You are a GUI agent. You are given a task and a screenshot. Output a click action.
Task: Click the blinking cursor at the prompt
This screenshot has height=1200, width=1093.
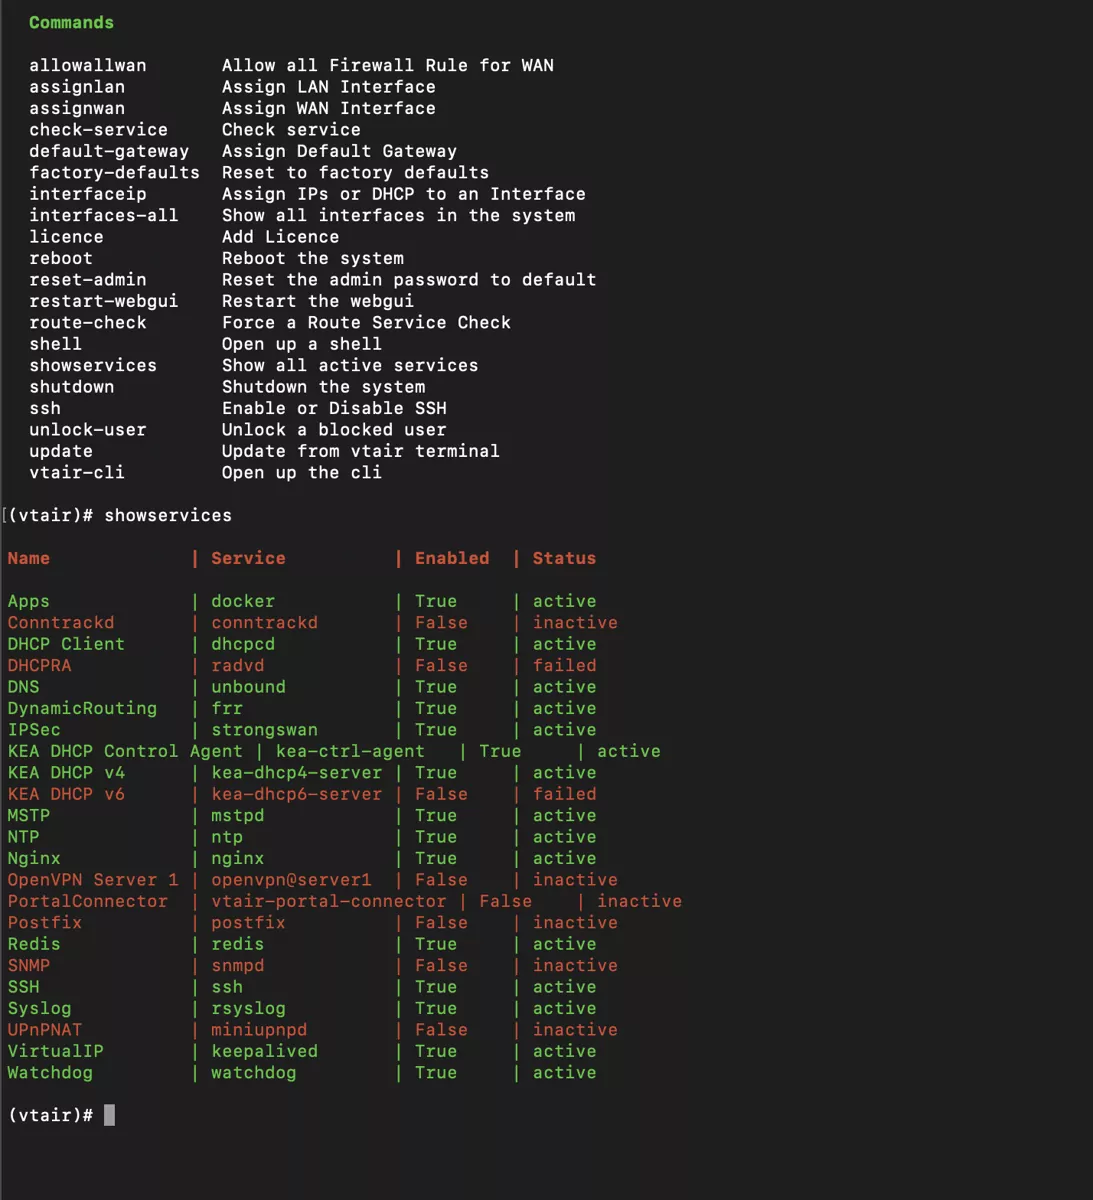coord(109,1115)
